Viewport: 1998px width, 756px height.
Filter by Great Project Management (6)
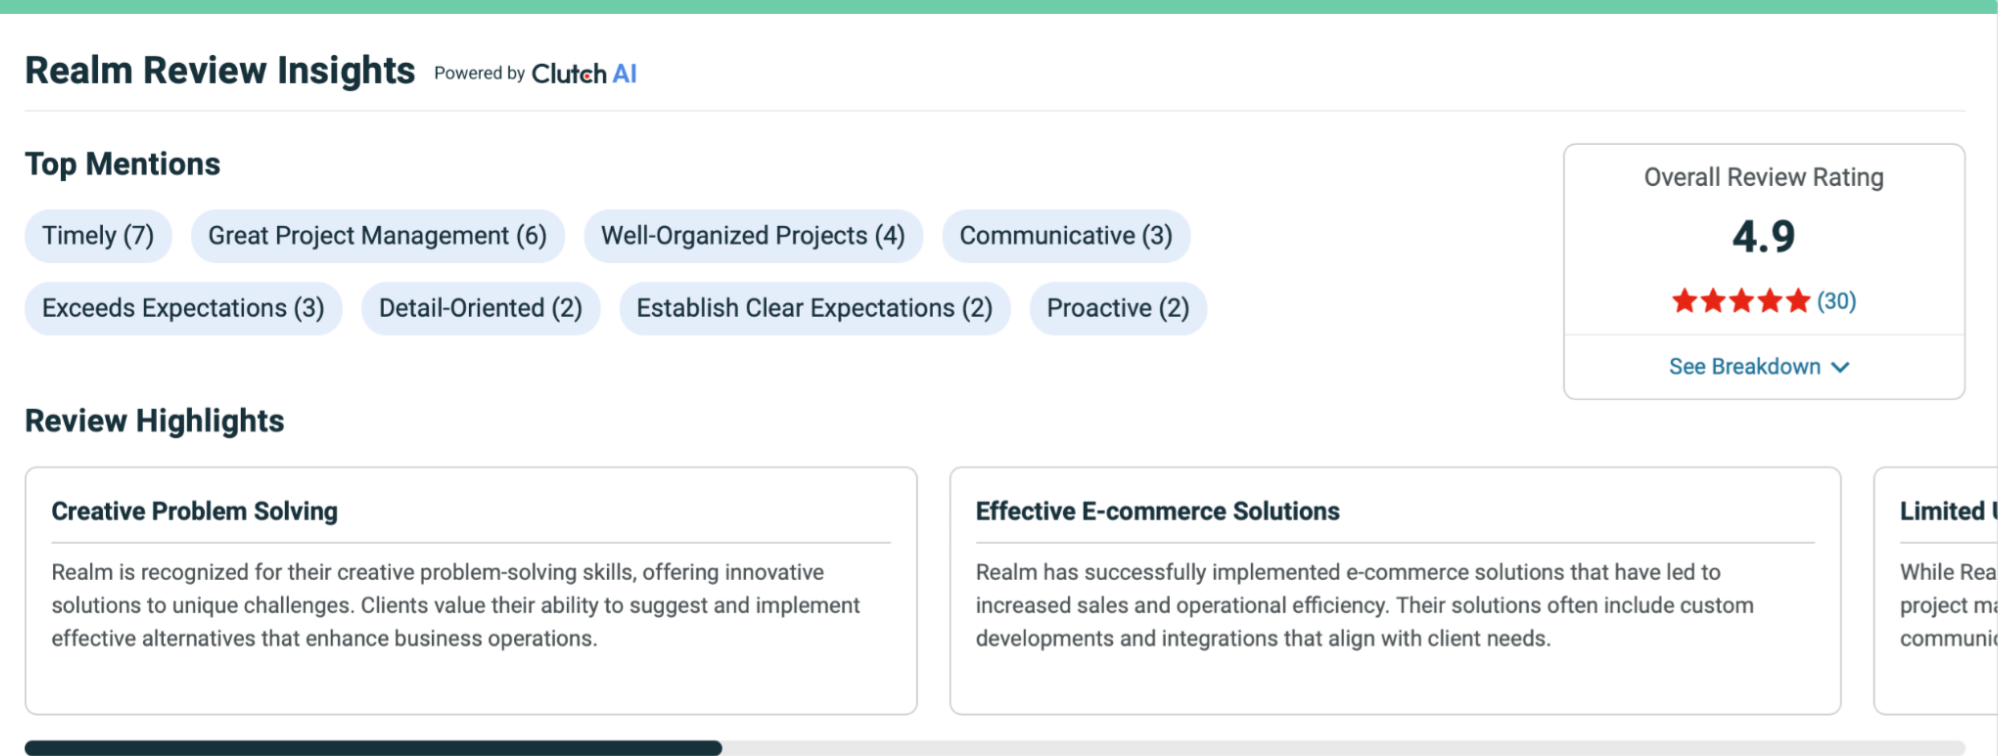[377, 236]
